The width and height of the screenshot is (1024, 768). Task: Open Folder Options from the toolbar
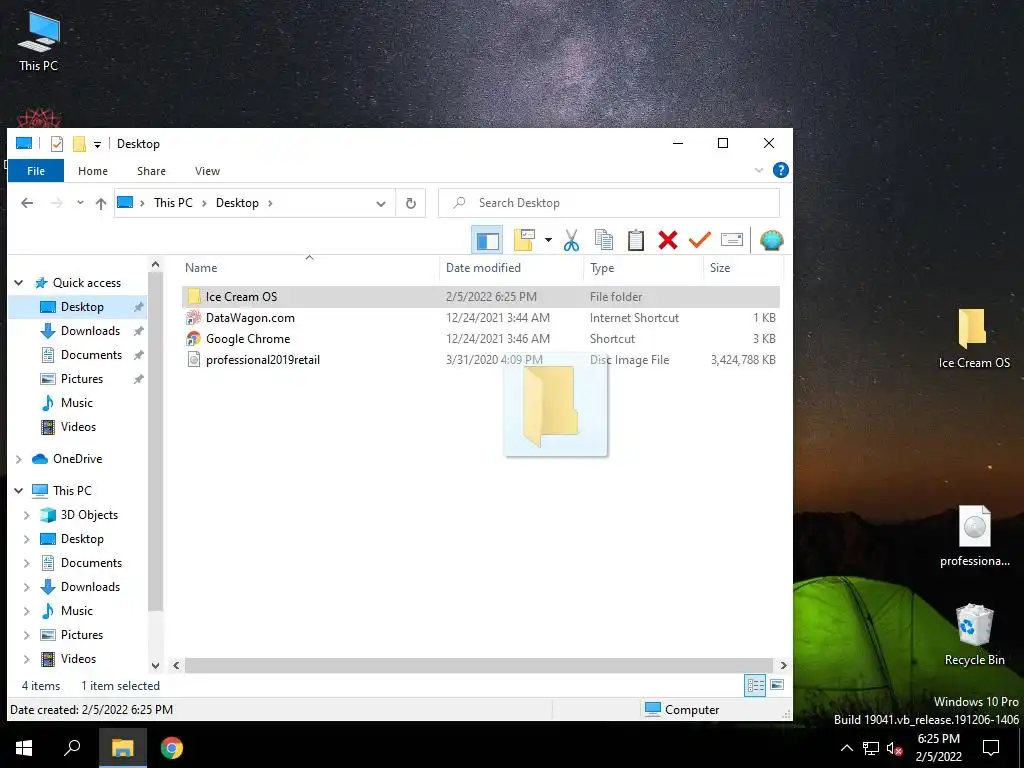coord(524,240)
